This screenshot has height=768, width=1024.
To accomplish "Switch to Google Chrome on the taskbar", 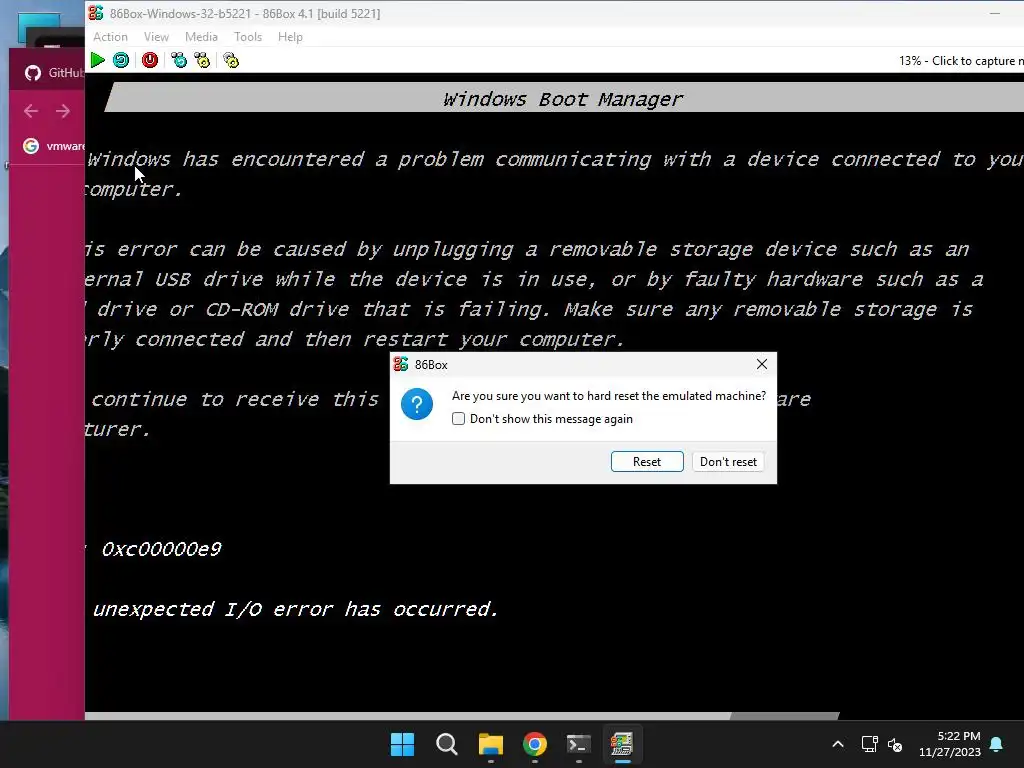I will click(535, 744).
